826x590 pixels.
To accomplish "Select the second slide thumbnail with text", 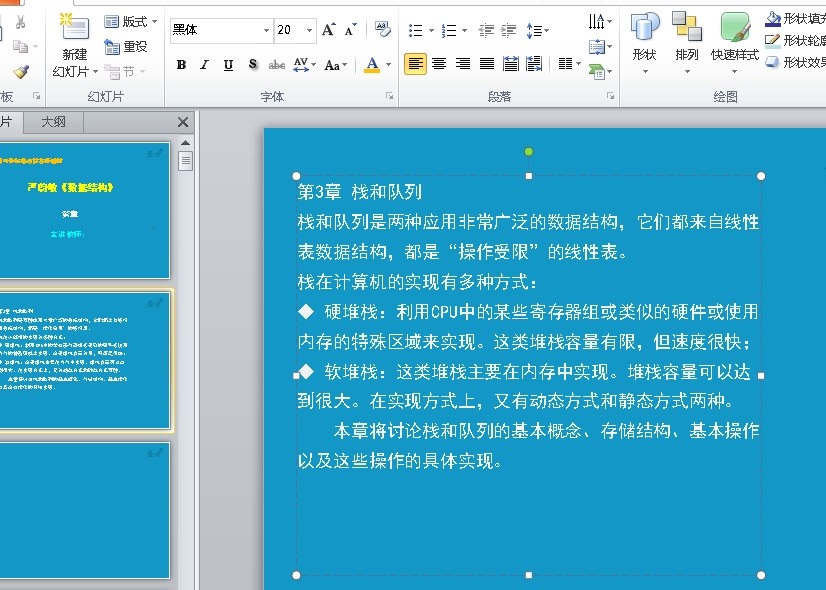I will [84, 360].
